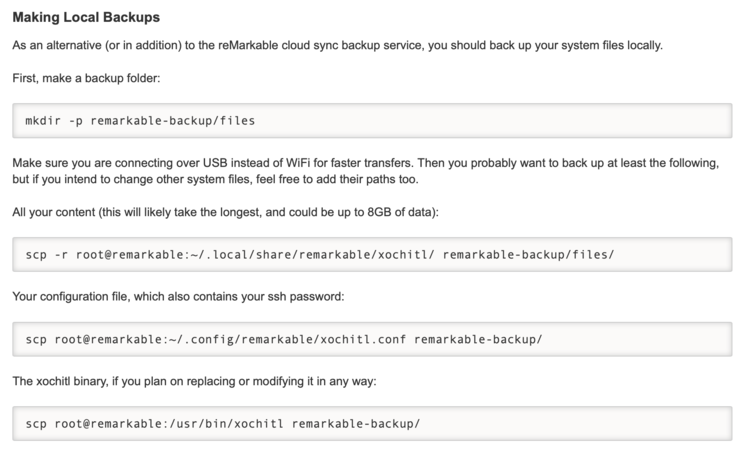Image resolution: width=750 pixels, height=458 pixels.
Task: Click 'remarkable-backup/files/' at the end of the scp -r command
Action: pos(527,255)
